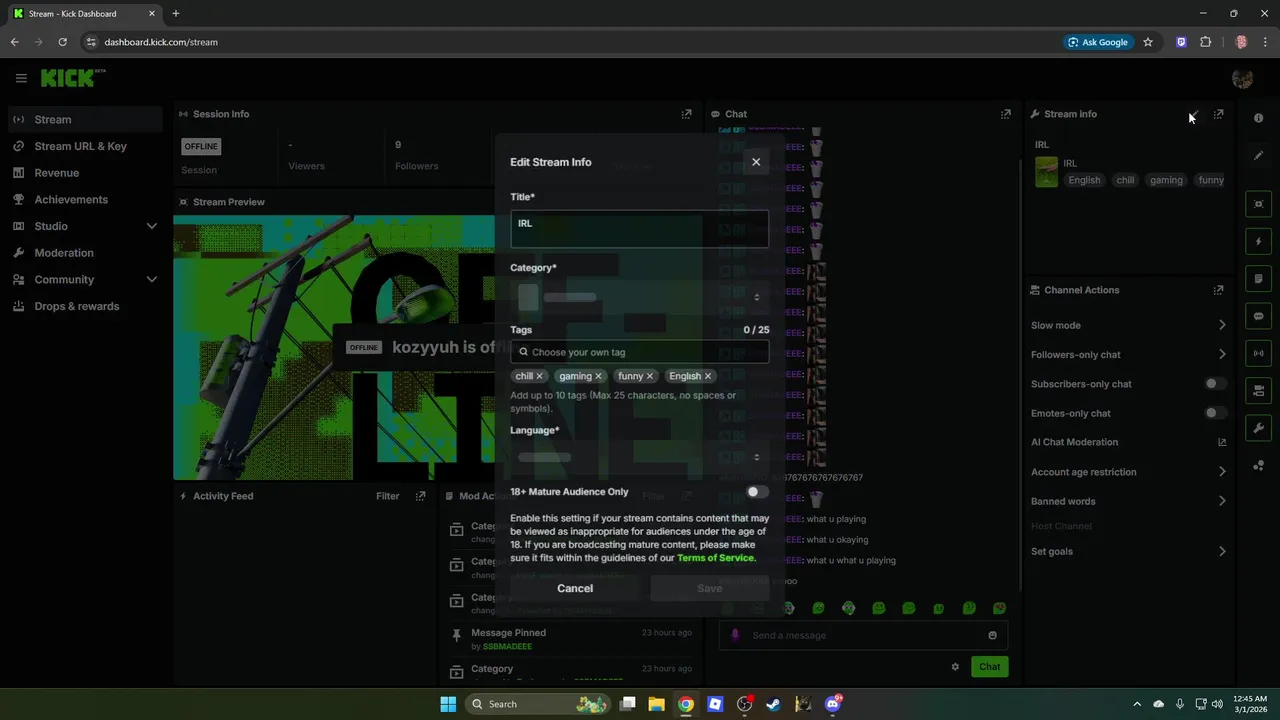Remove the 'funny' tag
Screen dimensions: 1280x720
point(649,376)
